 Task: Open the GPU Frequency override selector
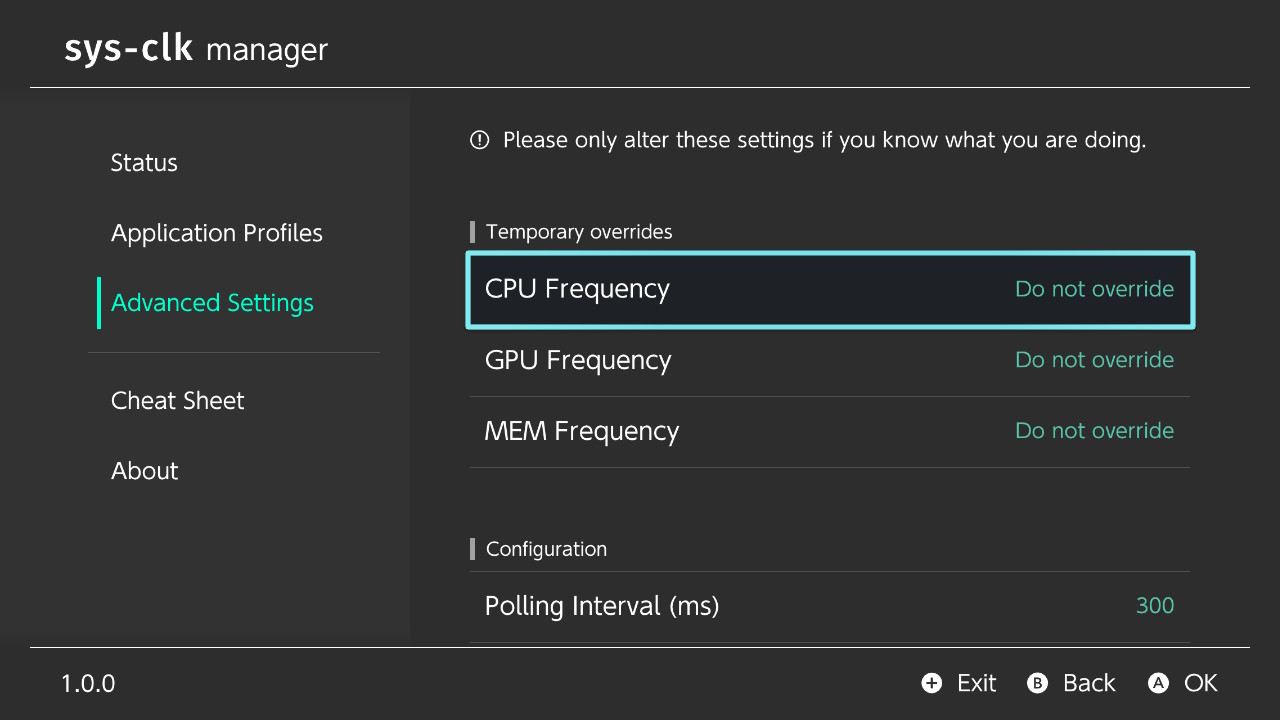coord(829,360)
